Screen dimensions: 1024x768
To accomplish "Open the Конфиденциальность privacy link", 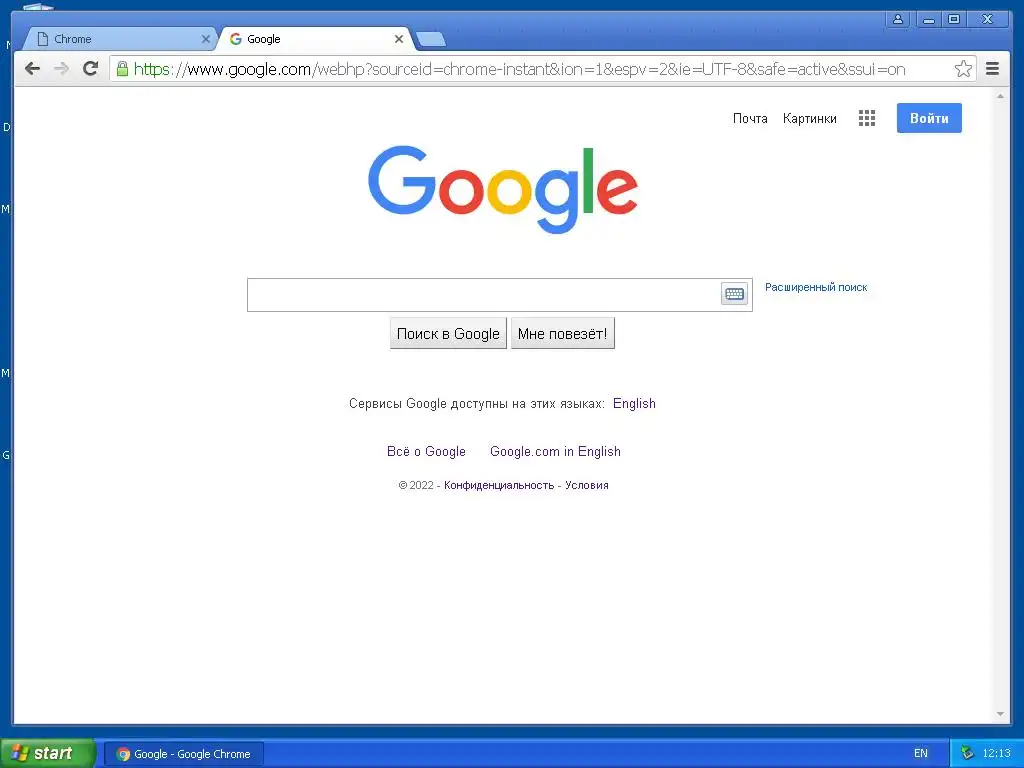I will tap(499, 485).
